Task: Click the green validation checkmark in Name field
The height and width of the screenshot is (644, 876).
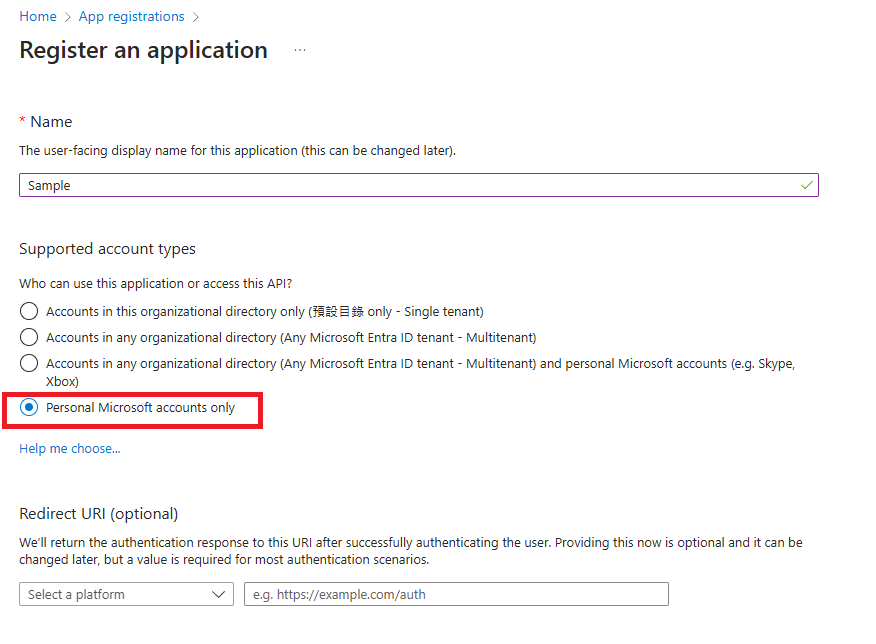Action: pyautogui.click(x=806, y=185)
